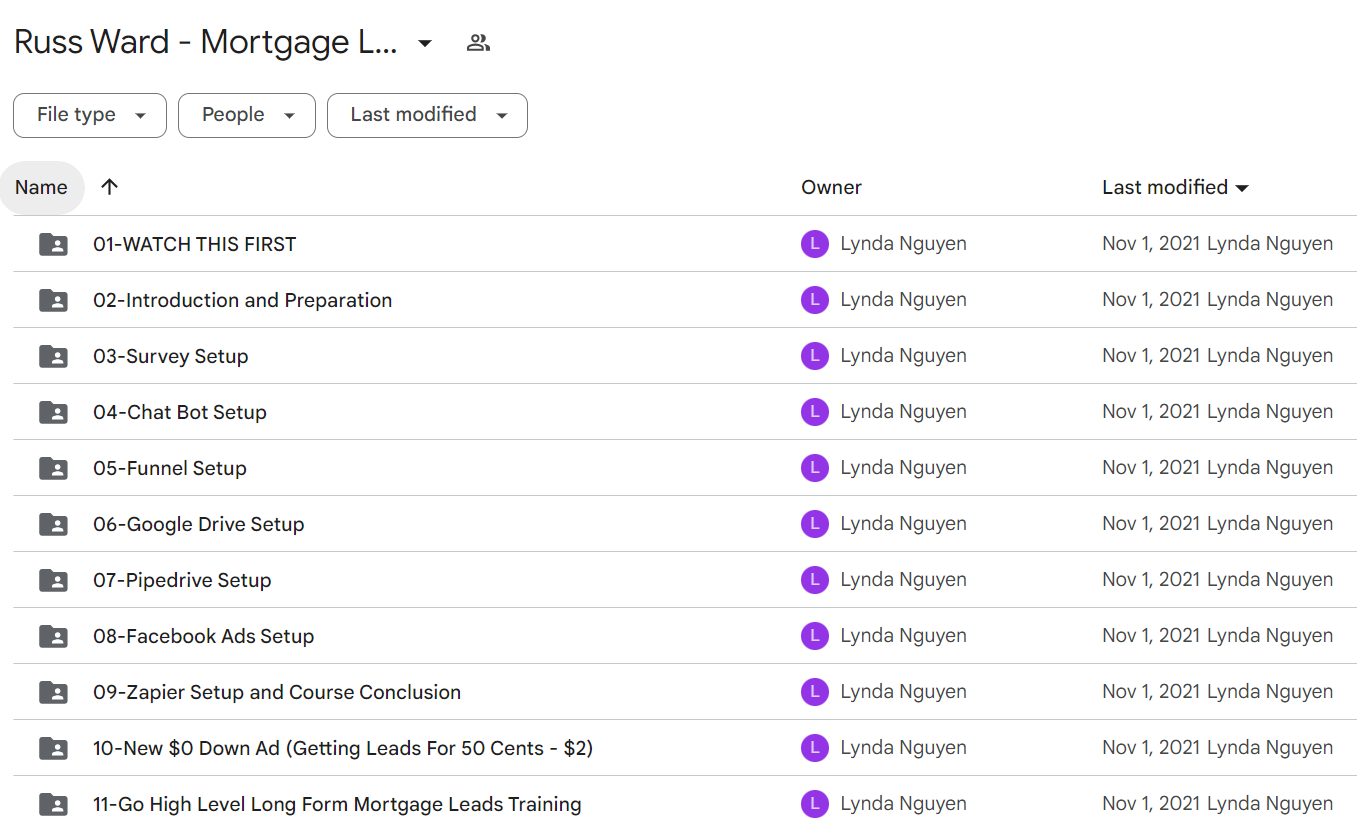Viewport: 1357px width, 831px height.
Task: Click owner avatar in 02-Introduction and Preparation row
Action: coord(815,300)
